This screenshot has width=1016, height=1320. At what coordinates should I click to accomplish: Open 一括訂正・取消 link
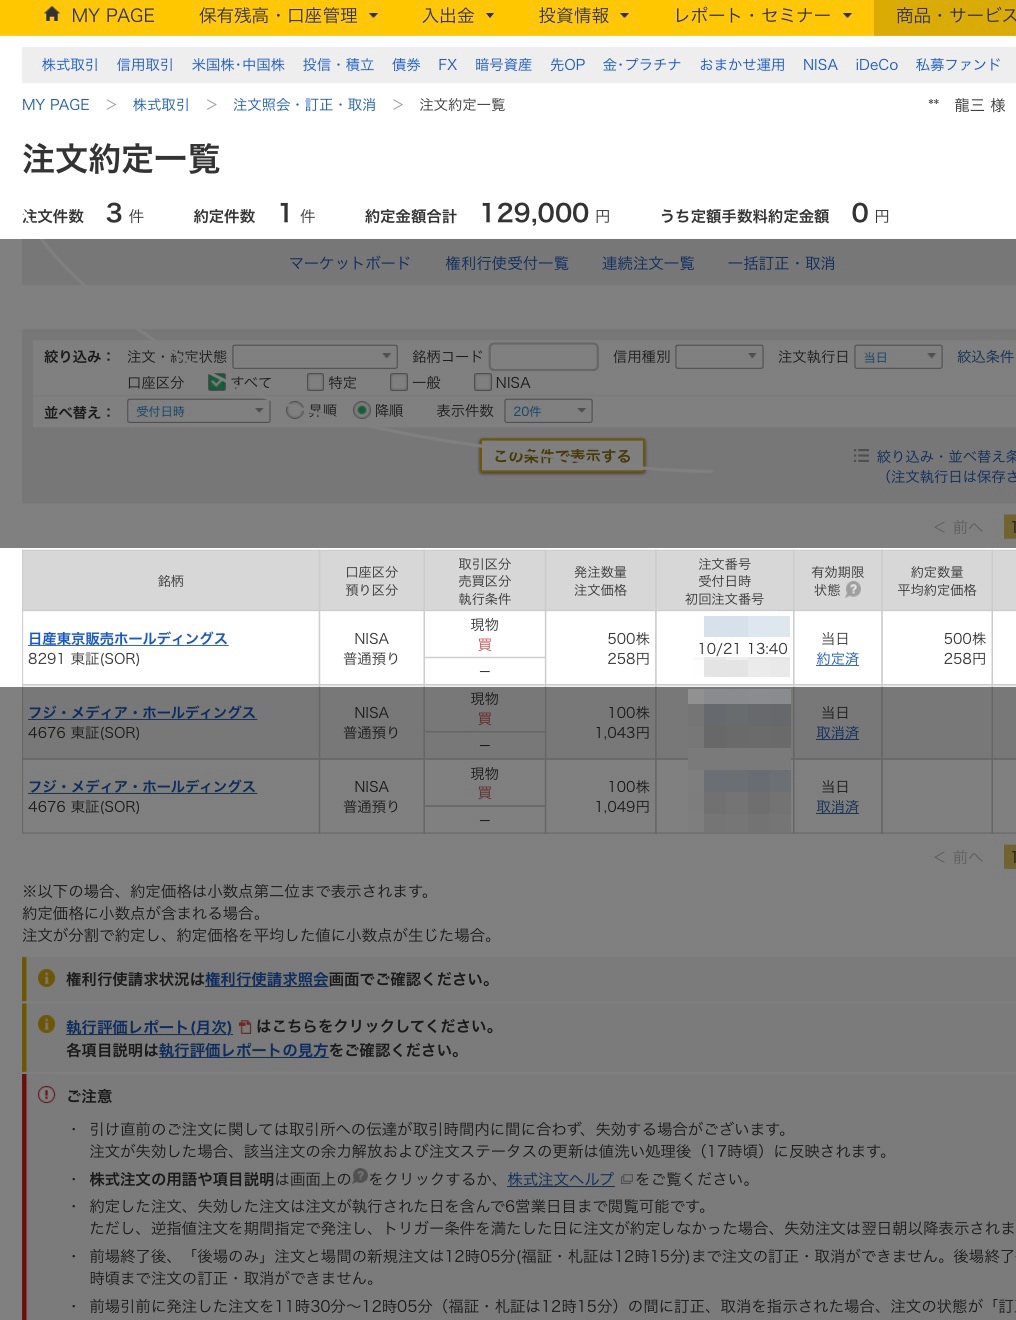click(x=781, y=264)
